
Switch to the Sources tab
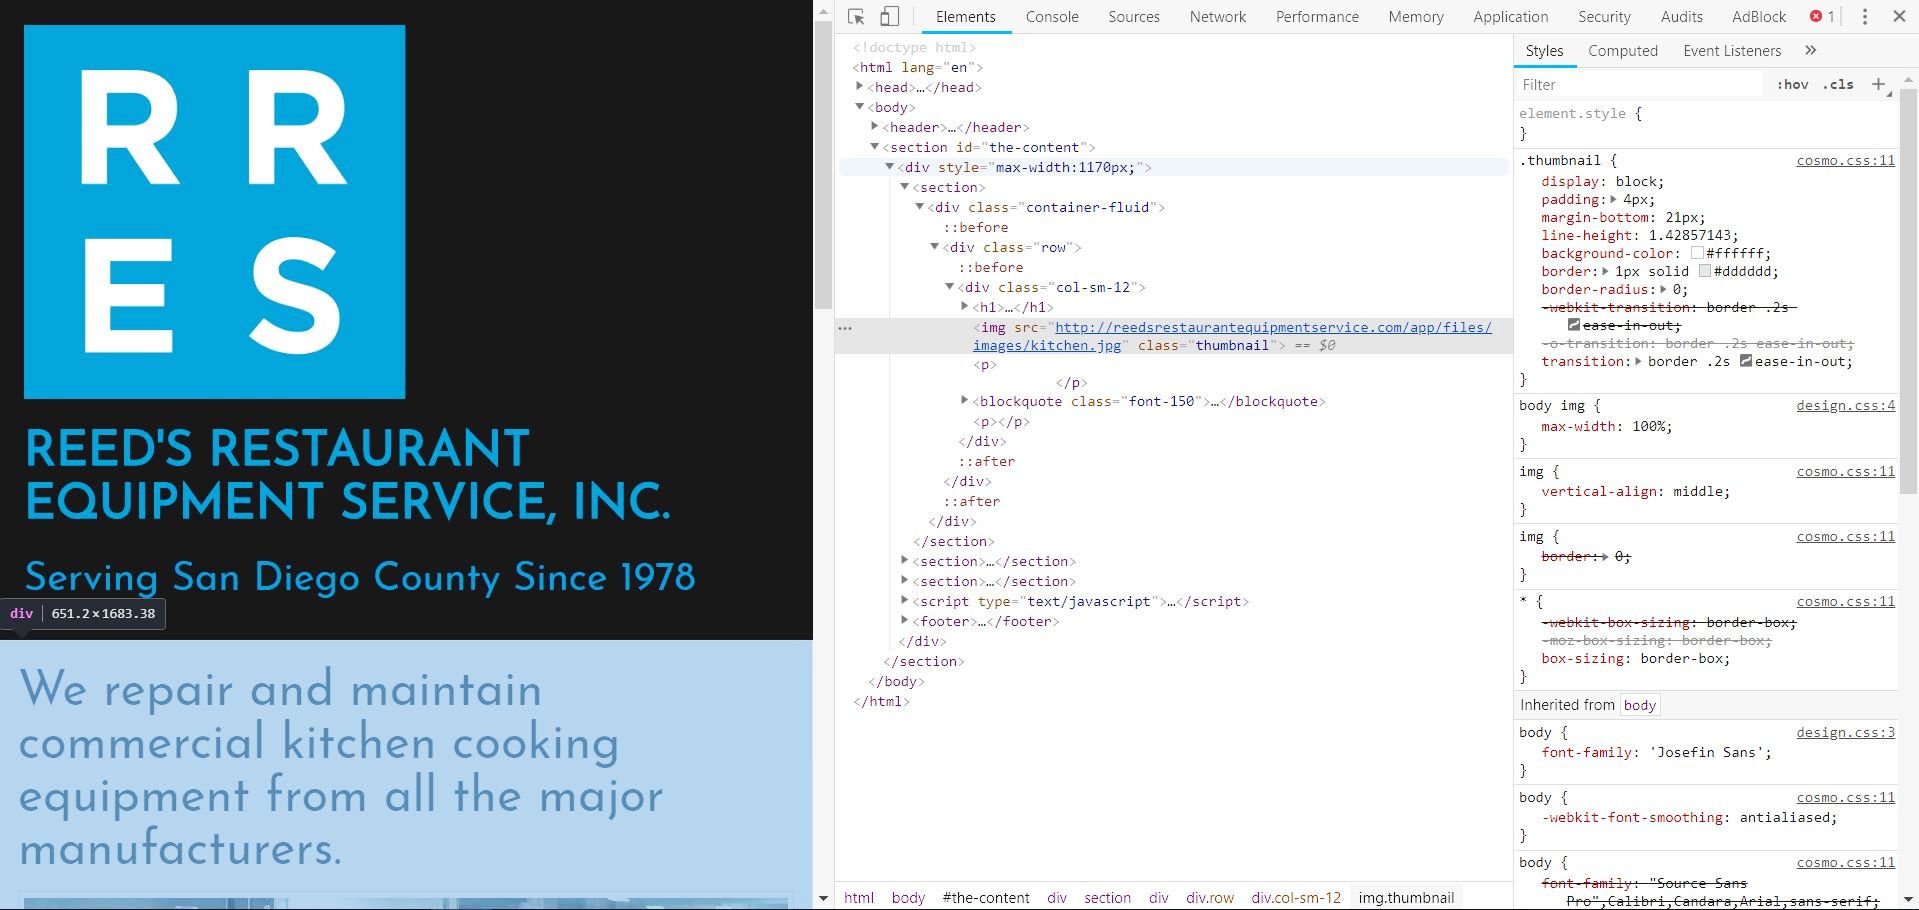(x=1134, y=17)
